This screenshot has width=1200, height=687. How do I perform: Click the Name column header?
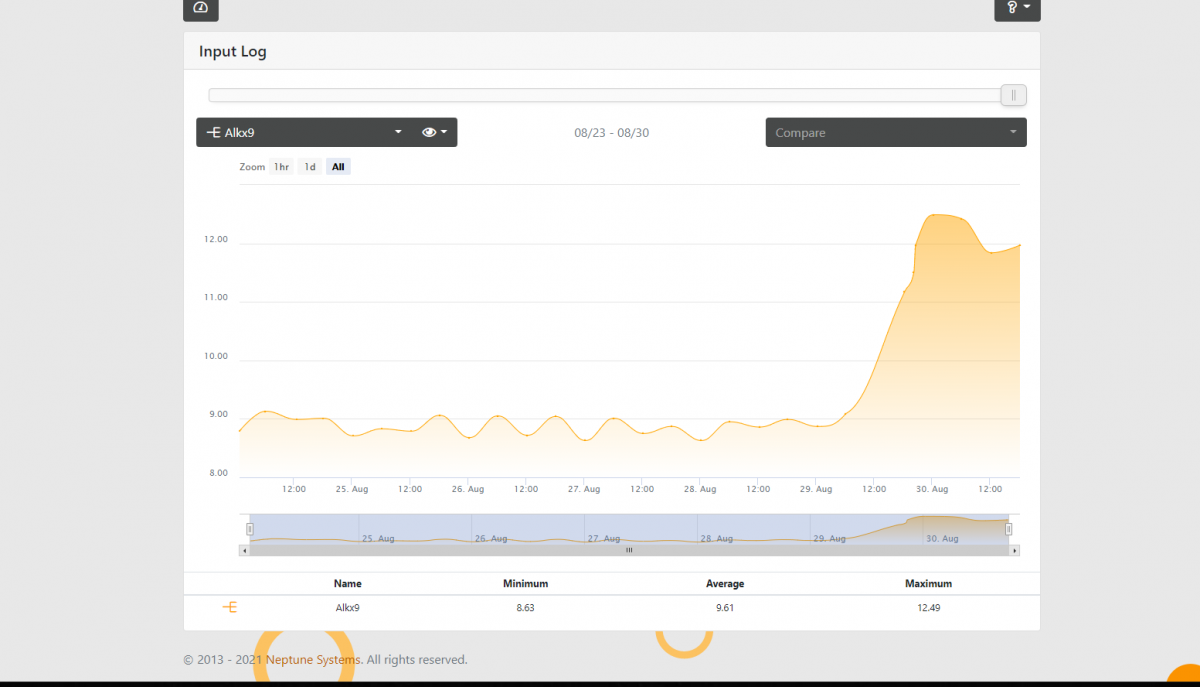point(348,583)
